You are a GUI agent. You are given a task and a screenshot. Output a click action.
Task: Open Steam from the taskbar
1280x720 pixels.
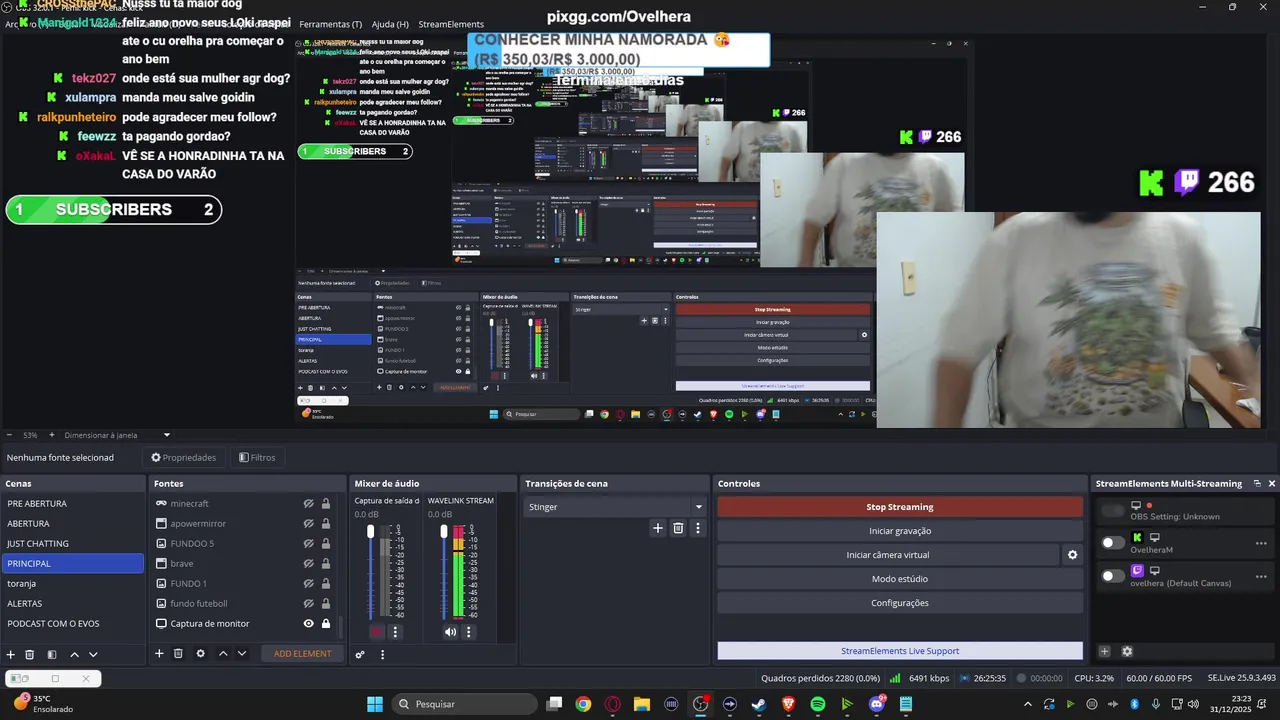pyautogui.click(x=759, y=704)
